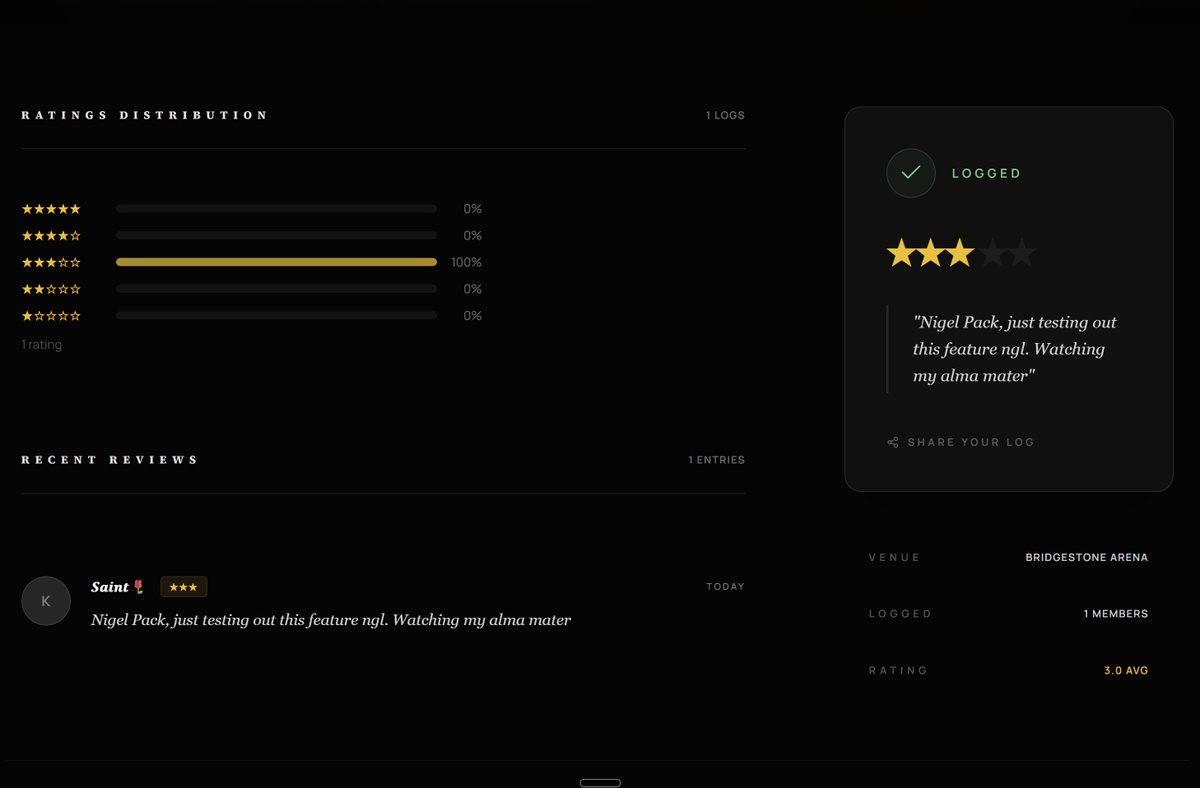The image size is (1200, 788).
Task: Click the green Logged checkmark icon
Action: (911, 173)
